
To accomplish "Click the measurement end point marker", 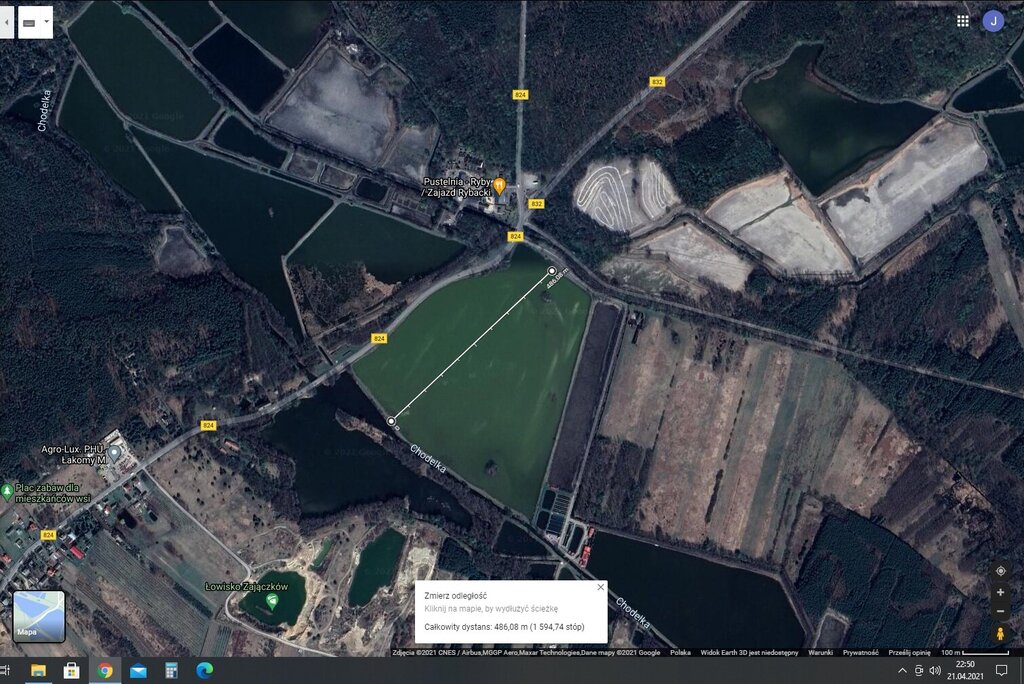I will tap(552, 271).
